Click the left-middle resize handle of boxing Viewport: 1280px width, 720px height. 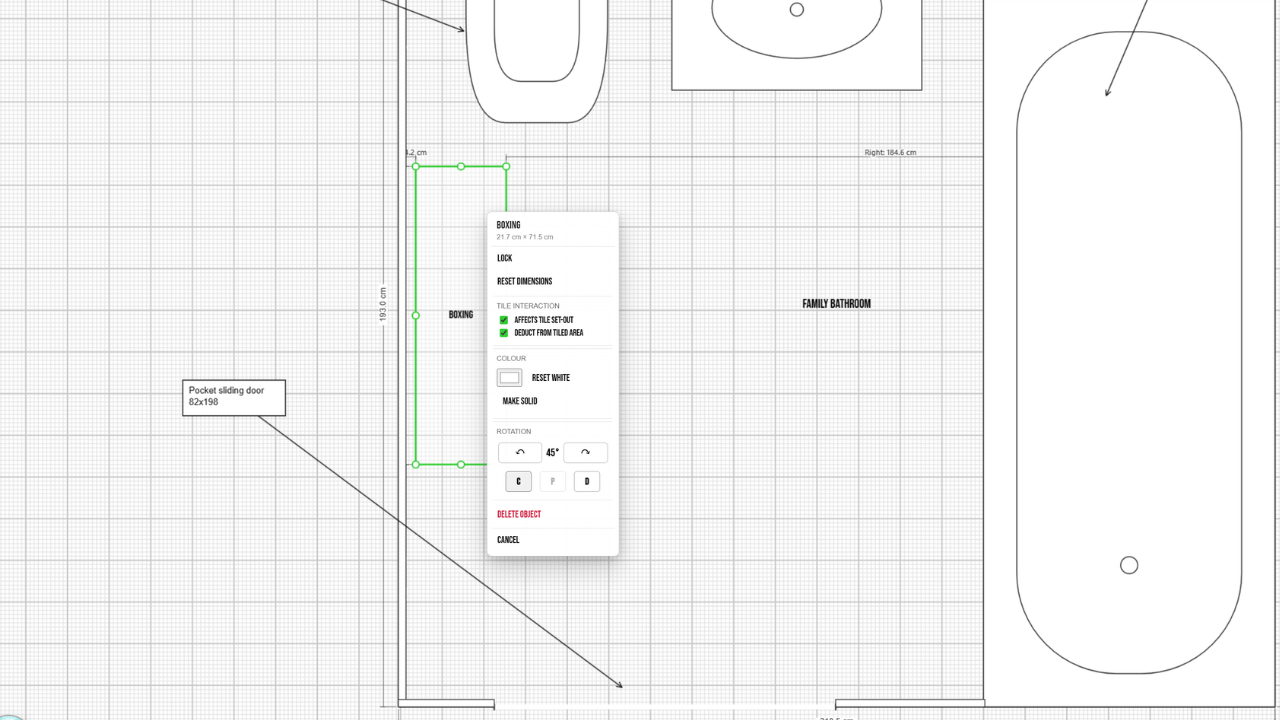click(416, 315)
